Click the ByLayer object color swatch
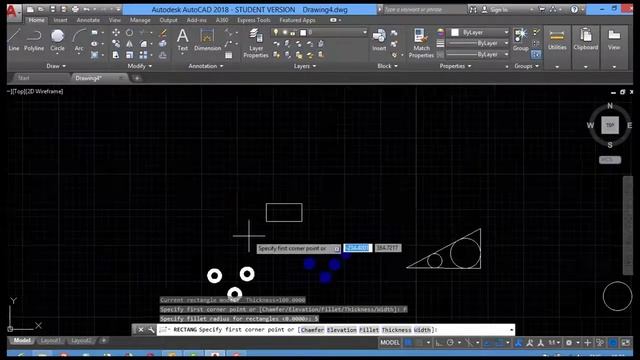 (455, 32)
